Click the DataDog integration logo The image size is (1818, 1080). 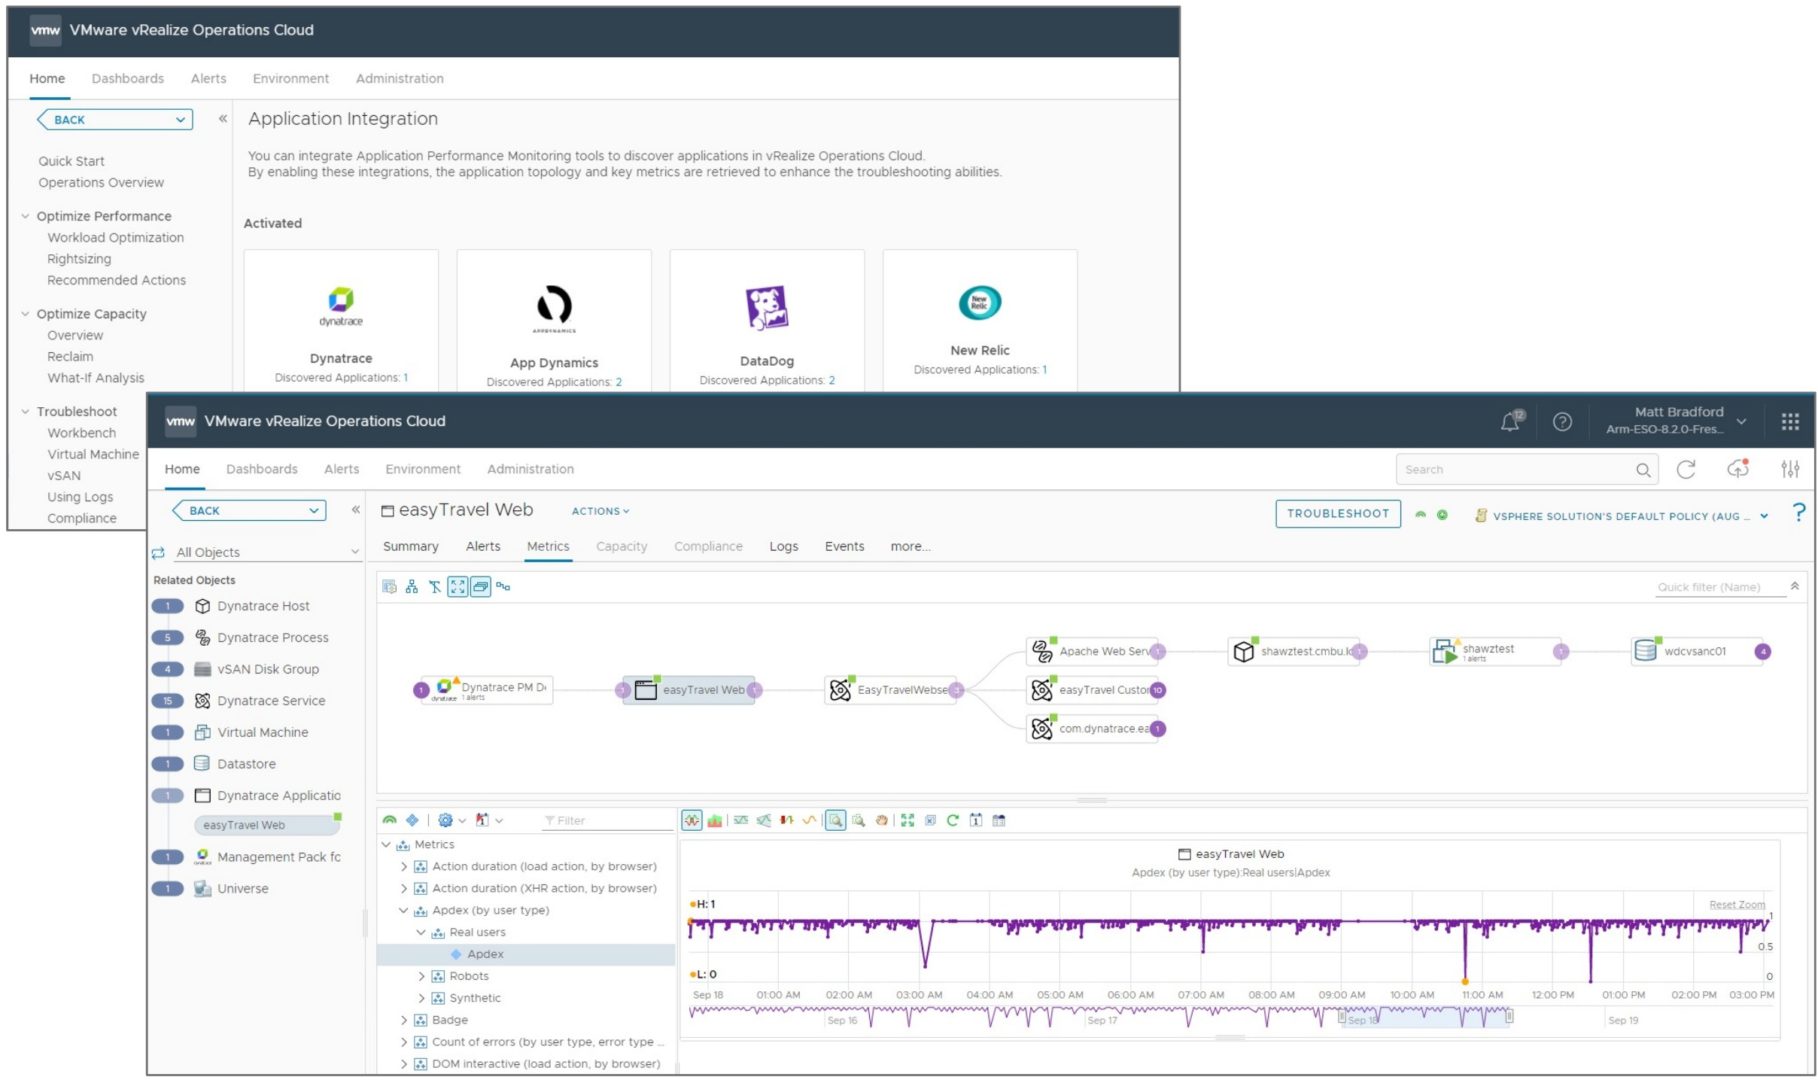click(x=767, y=307)
